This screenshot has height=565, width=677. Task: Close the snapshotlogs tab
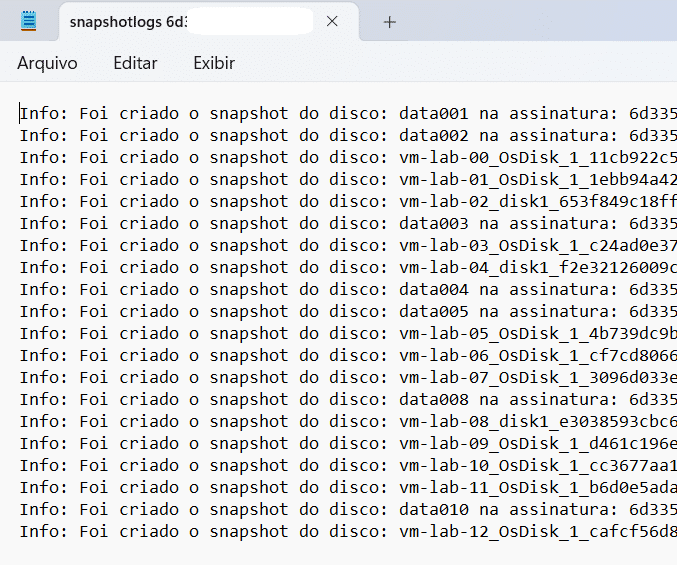point(332,21)
